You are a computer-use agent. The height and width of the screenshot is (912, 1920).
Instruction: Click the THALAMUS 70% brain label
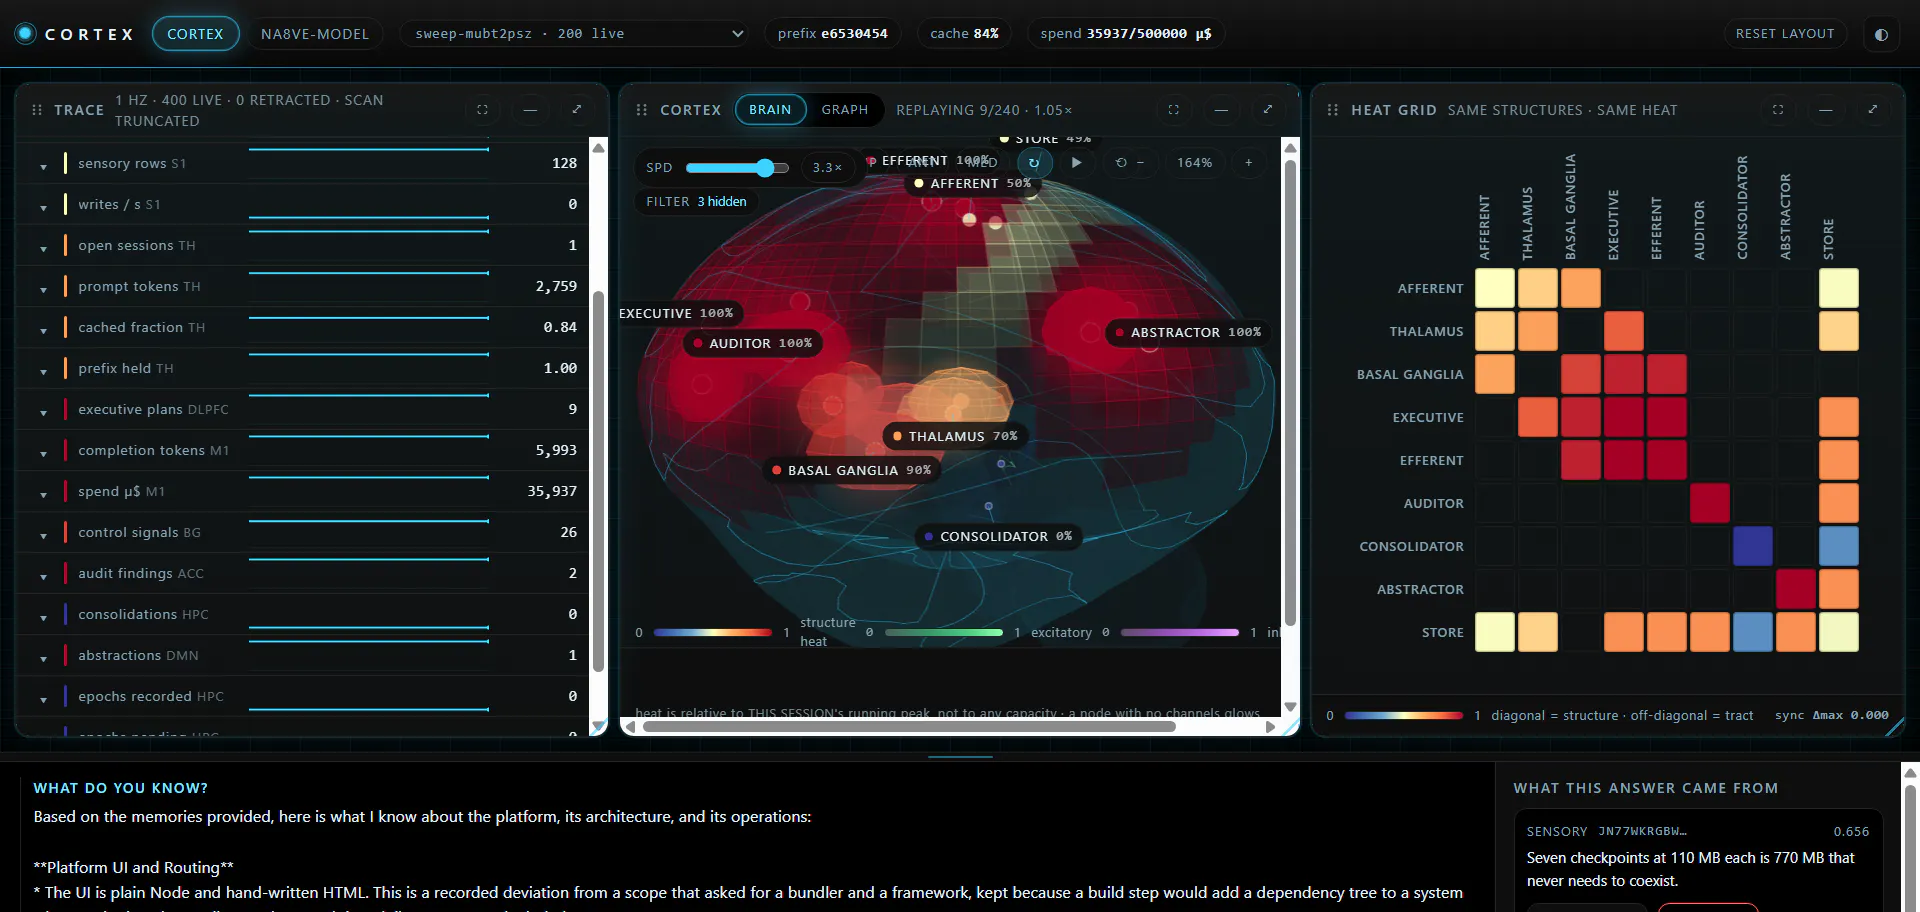pyautogui.click(x=955, y=436)
